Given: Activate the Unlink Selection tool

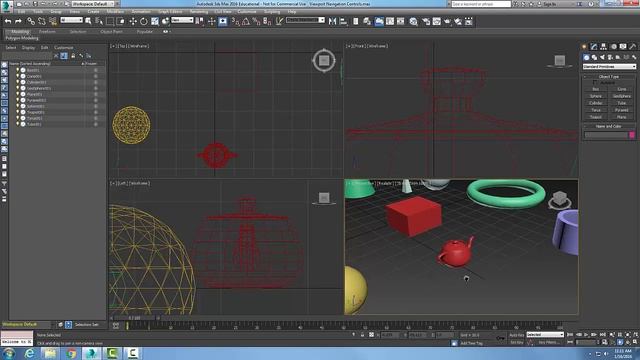Looking at the screenshot, I should point(42,21).
